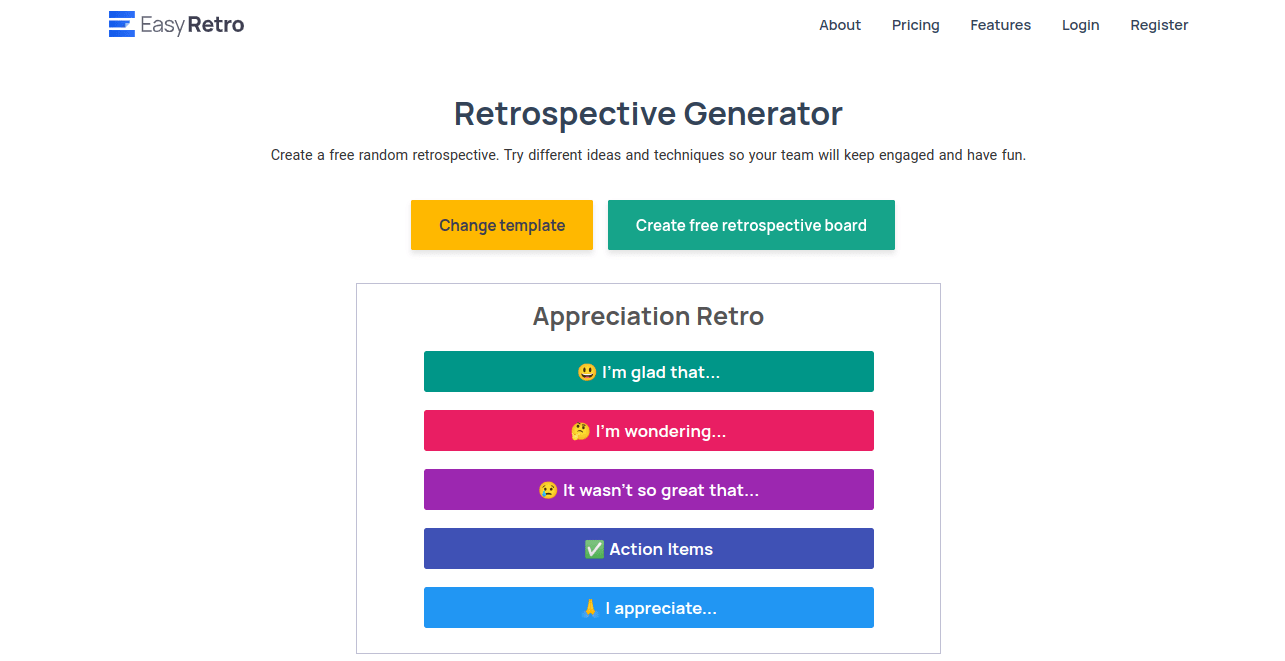The height and width of the screenshot is (661, 1285).
Task: Open Features from the top navigation
Action: point(1000,25)
